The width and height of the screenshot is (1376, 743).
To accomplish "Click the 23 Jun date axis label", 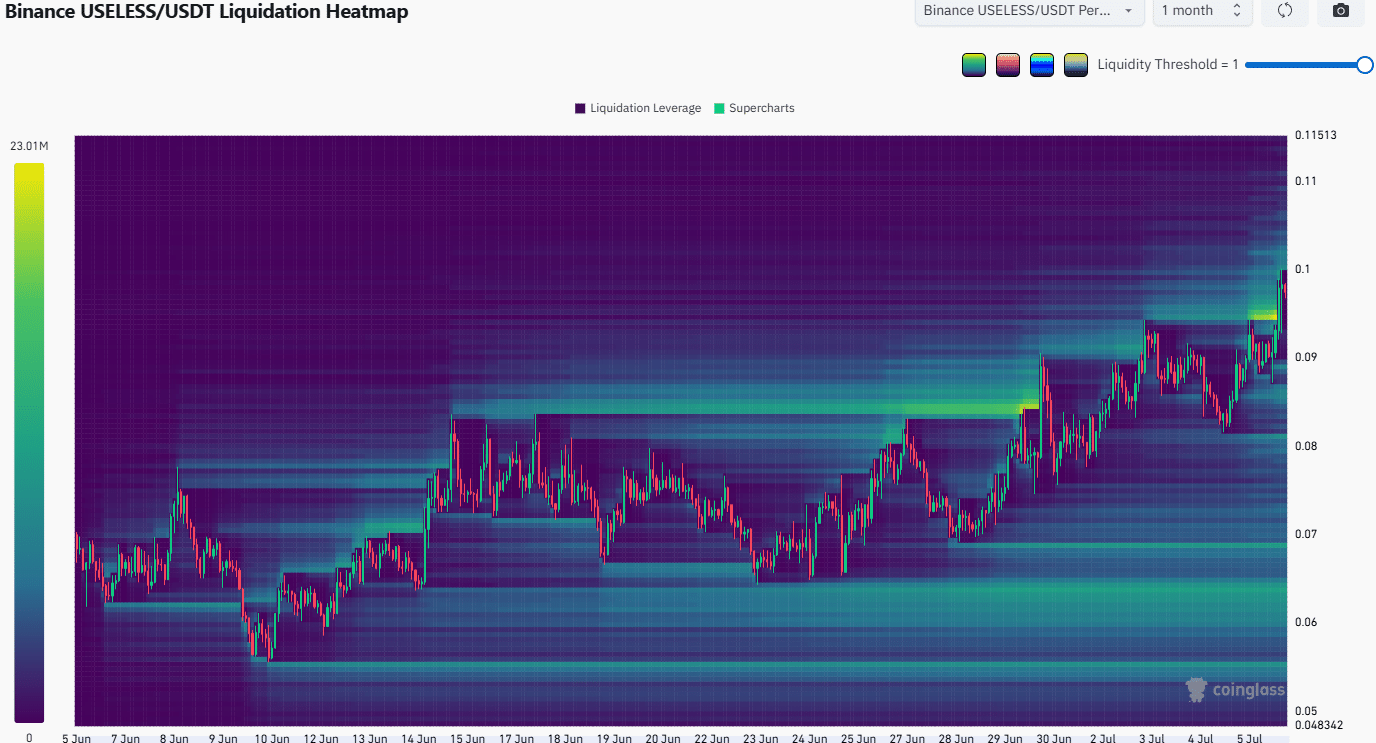I will pyautogui.click(x=762, y=739).
